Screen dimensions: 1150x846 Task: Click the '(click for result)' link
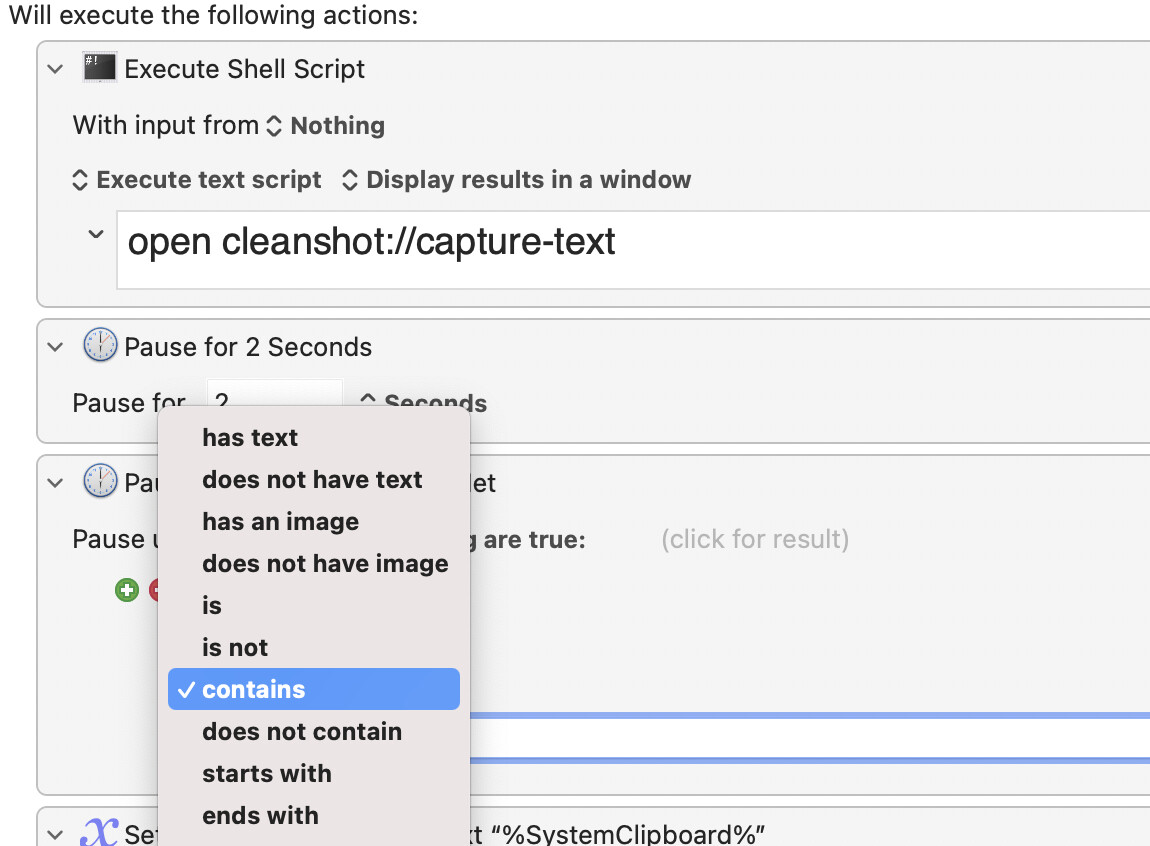tap(755, 539)
